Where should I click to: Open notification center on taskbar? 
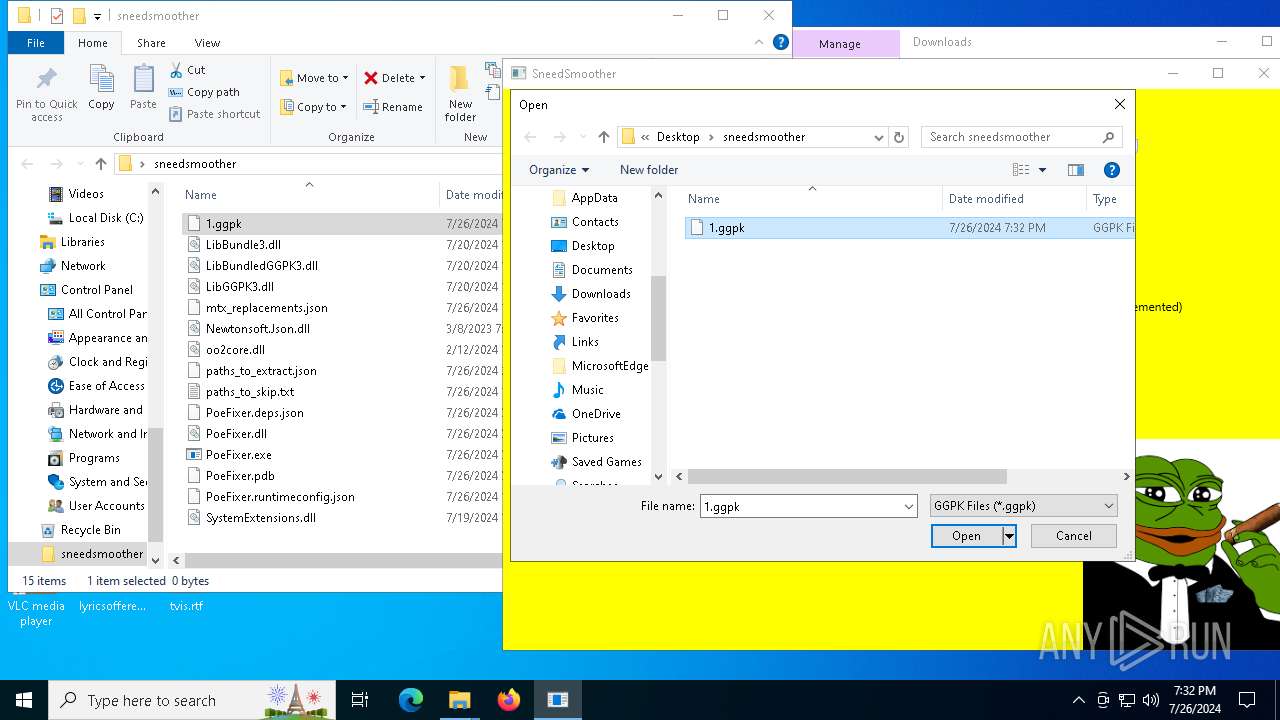pos(1247,700)
